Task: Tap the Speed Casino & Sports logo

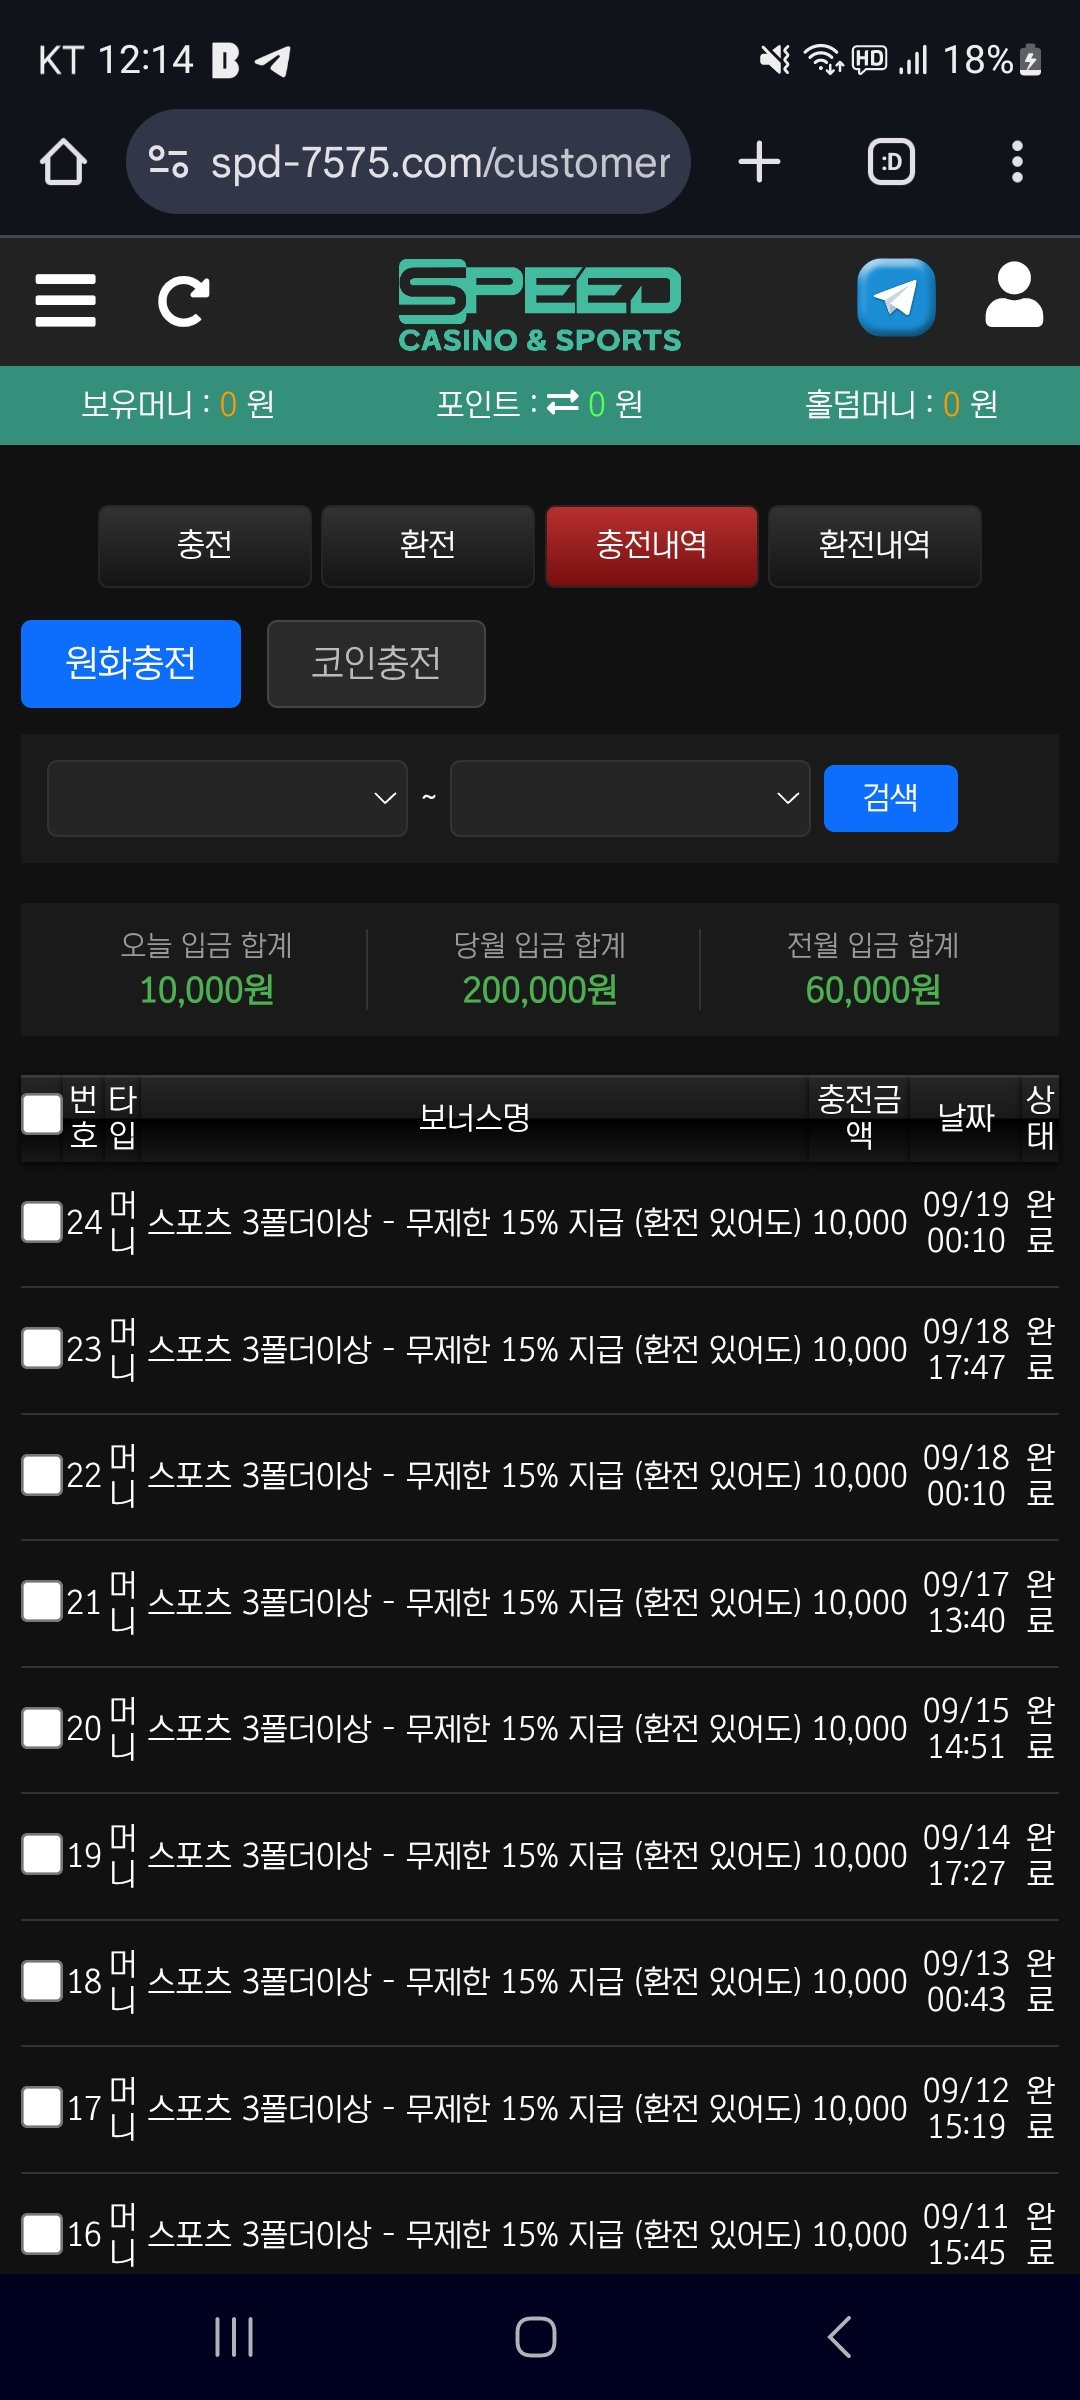Action: (x=540, y=305)
